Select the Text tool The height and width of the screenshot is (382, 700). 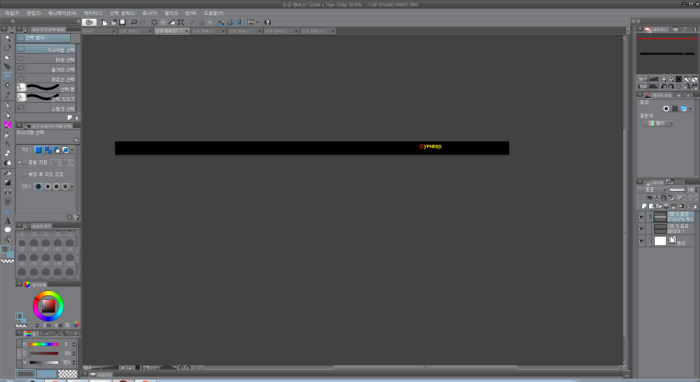click(x=8, y=221)
